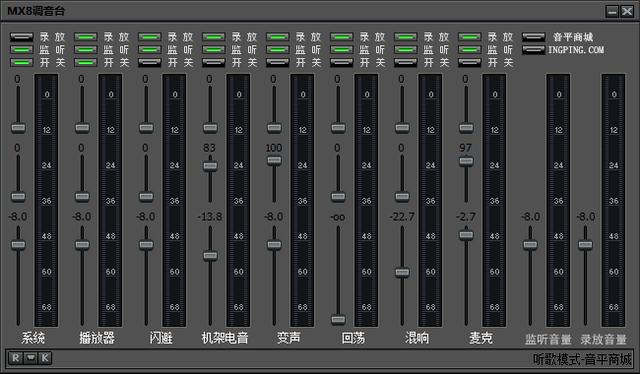Click 机架电音 volume fader handle at -13.8
Image resolution: width=640 pixels, height=374 pixels.
click(x=210, y=256)
